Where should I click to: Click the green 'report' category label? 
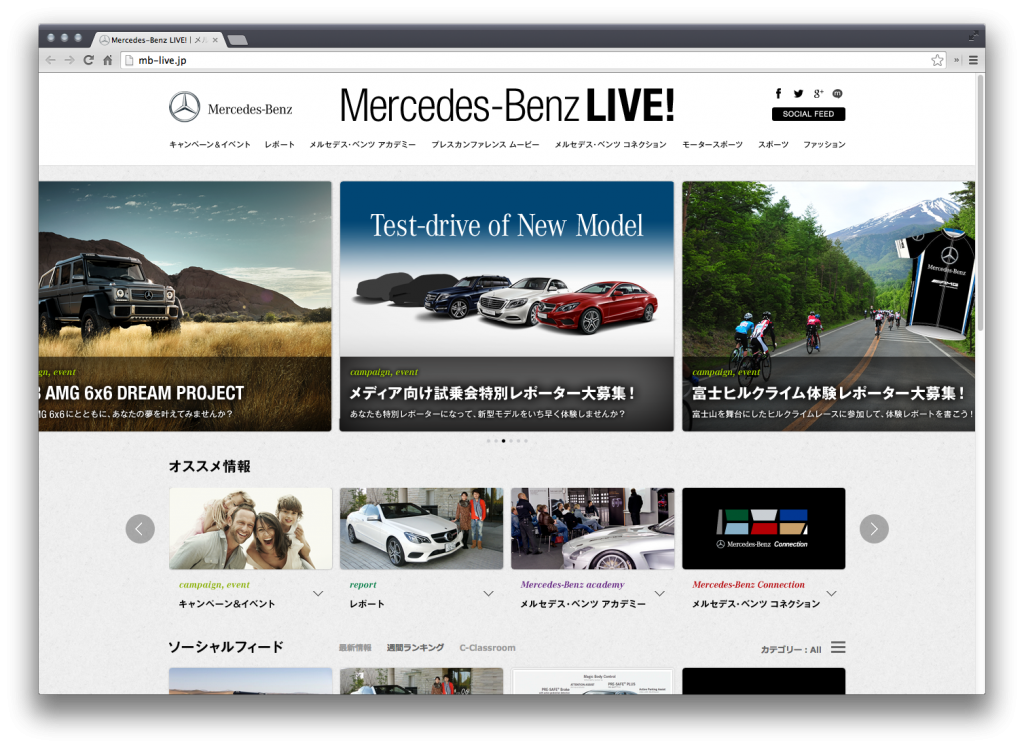pos(363,585)
